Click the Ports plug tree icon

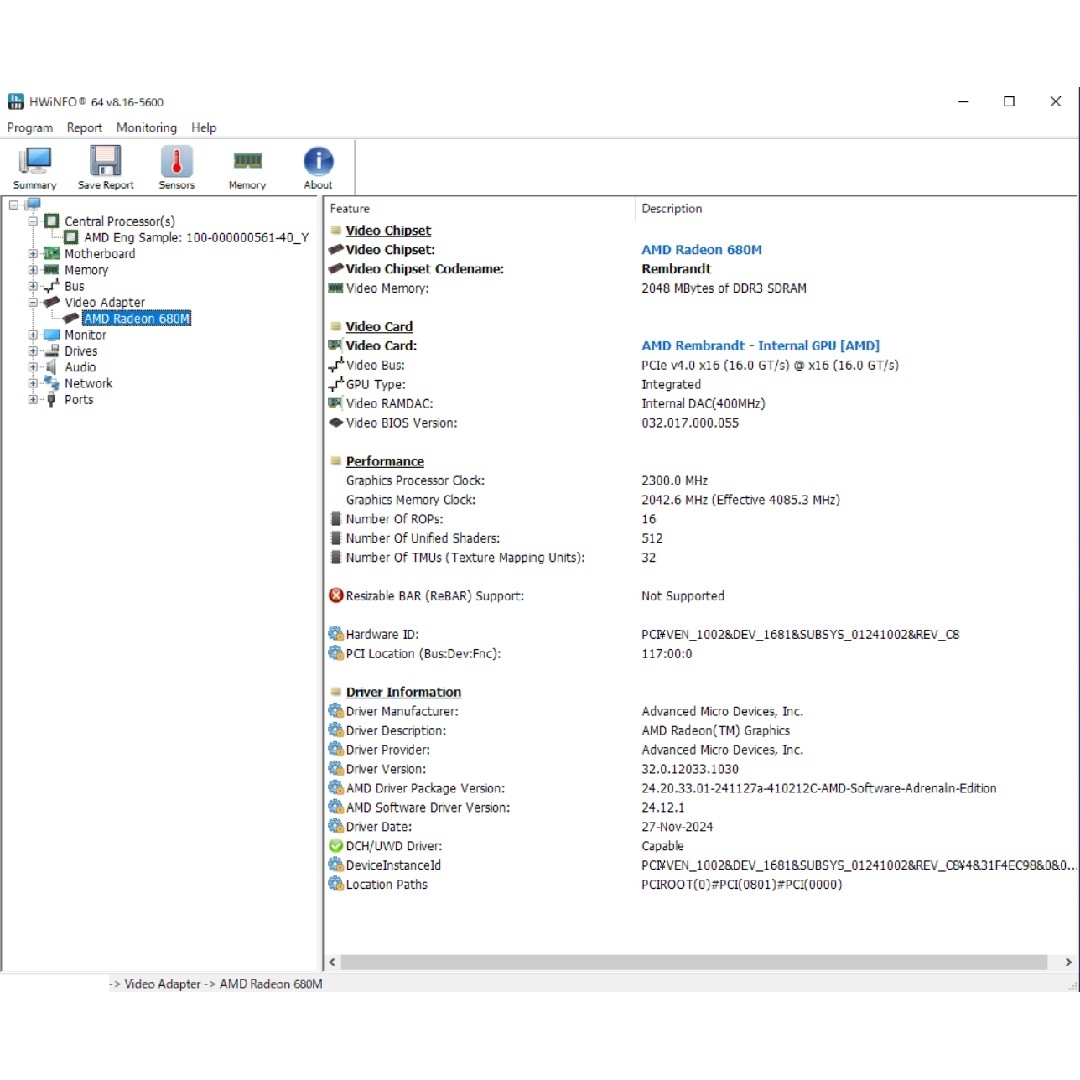pyautogui.click(x=52, y=399)
